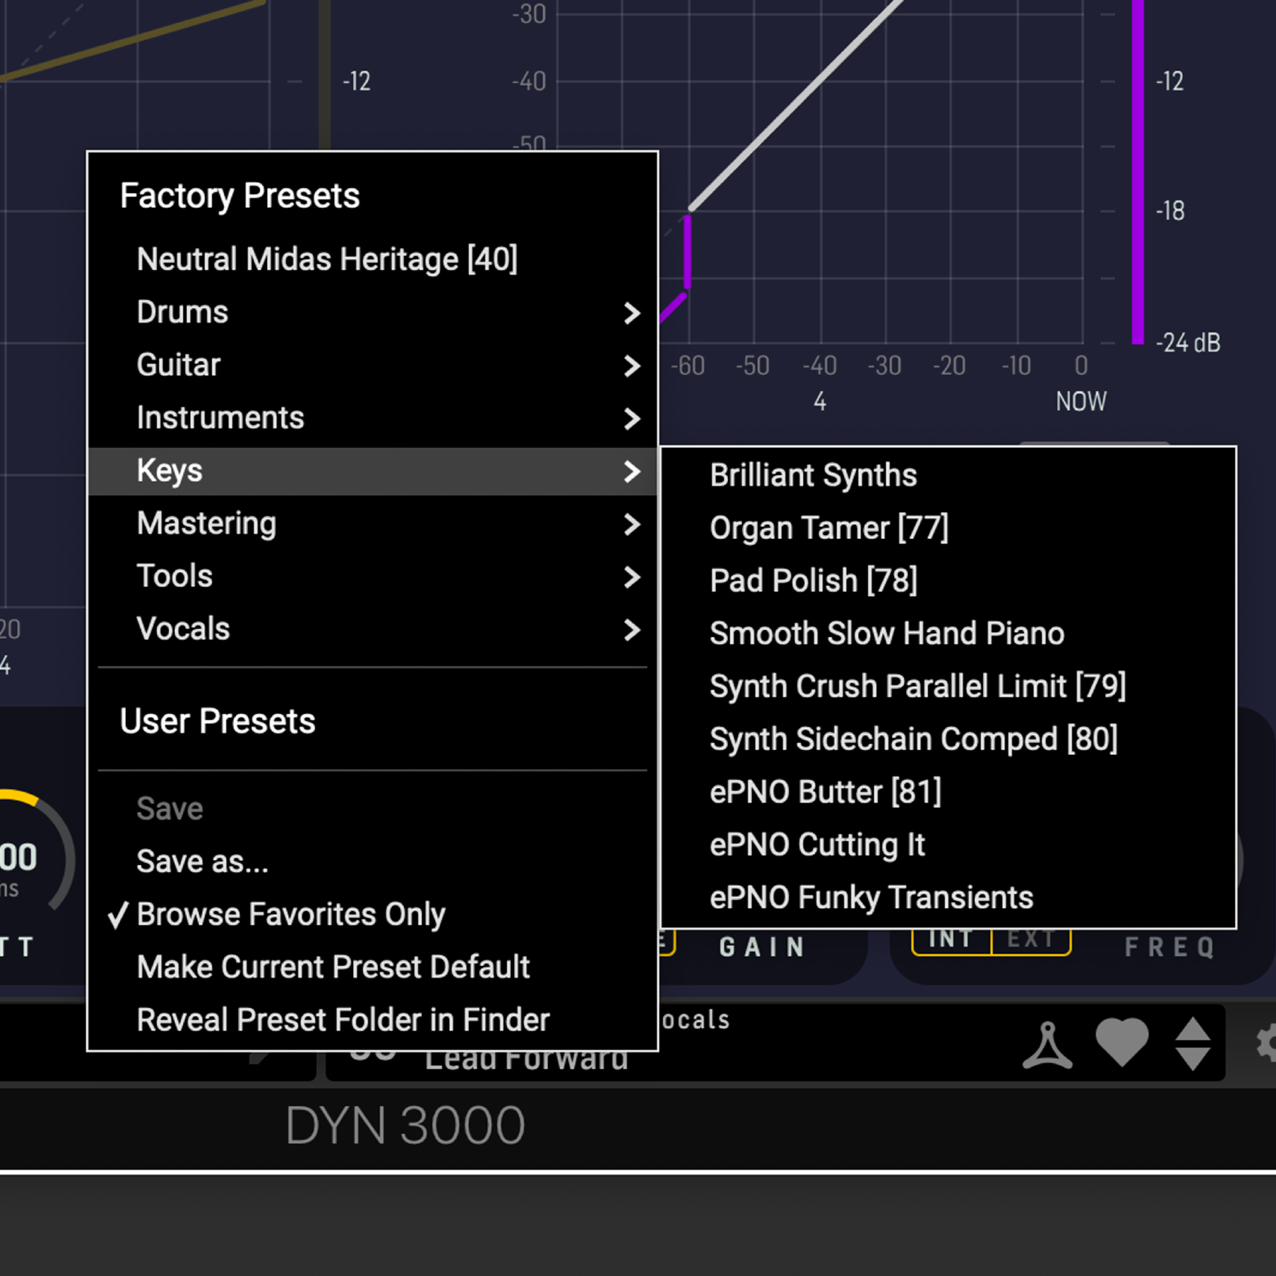Image resolution: width=1276 pixels, height=1276 pixels.
Task: Expand the Guitar preset submenu
Action: tap(373, 365)
